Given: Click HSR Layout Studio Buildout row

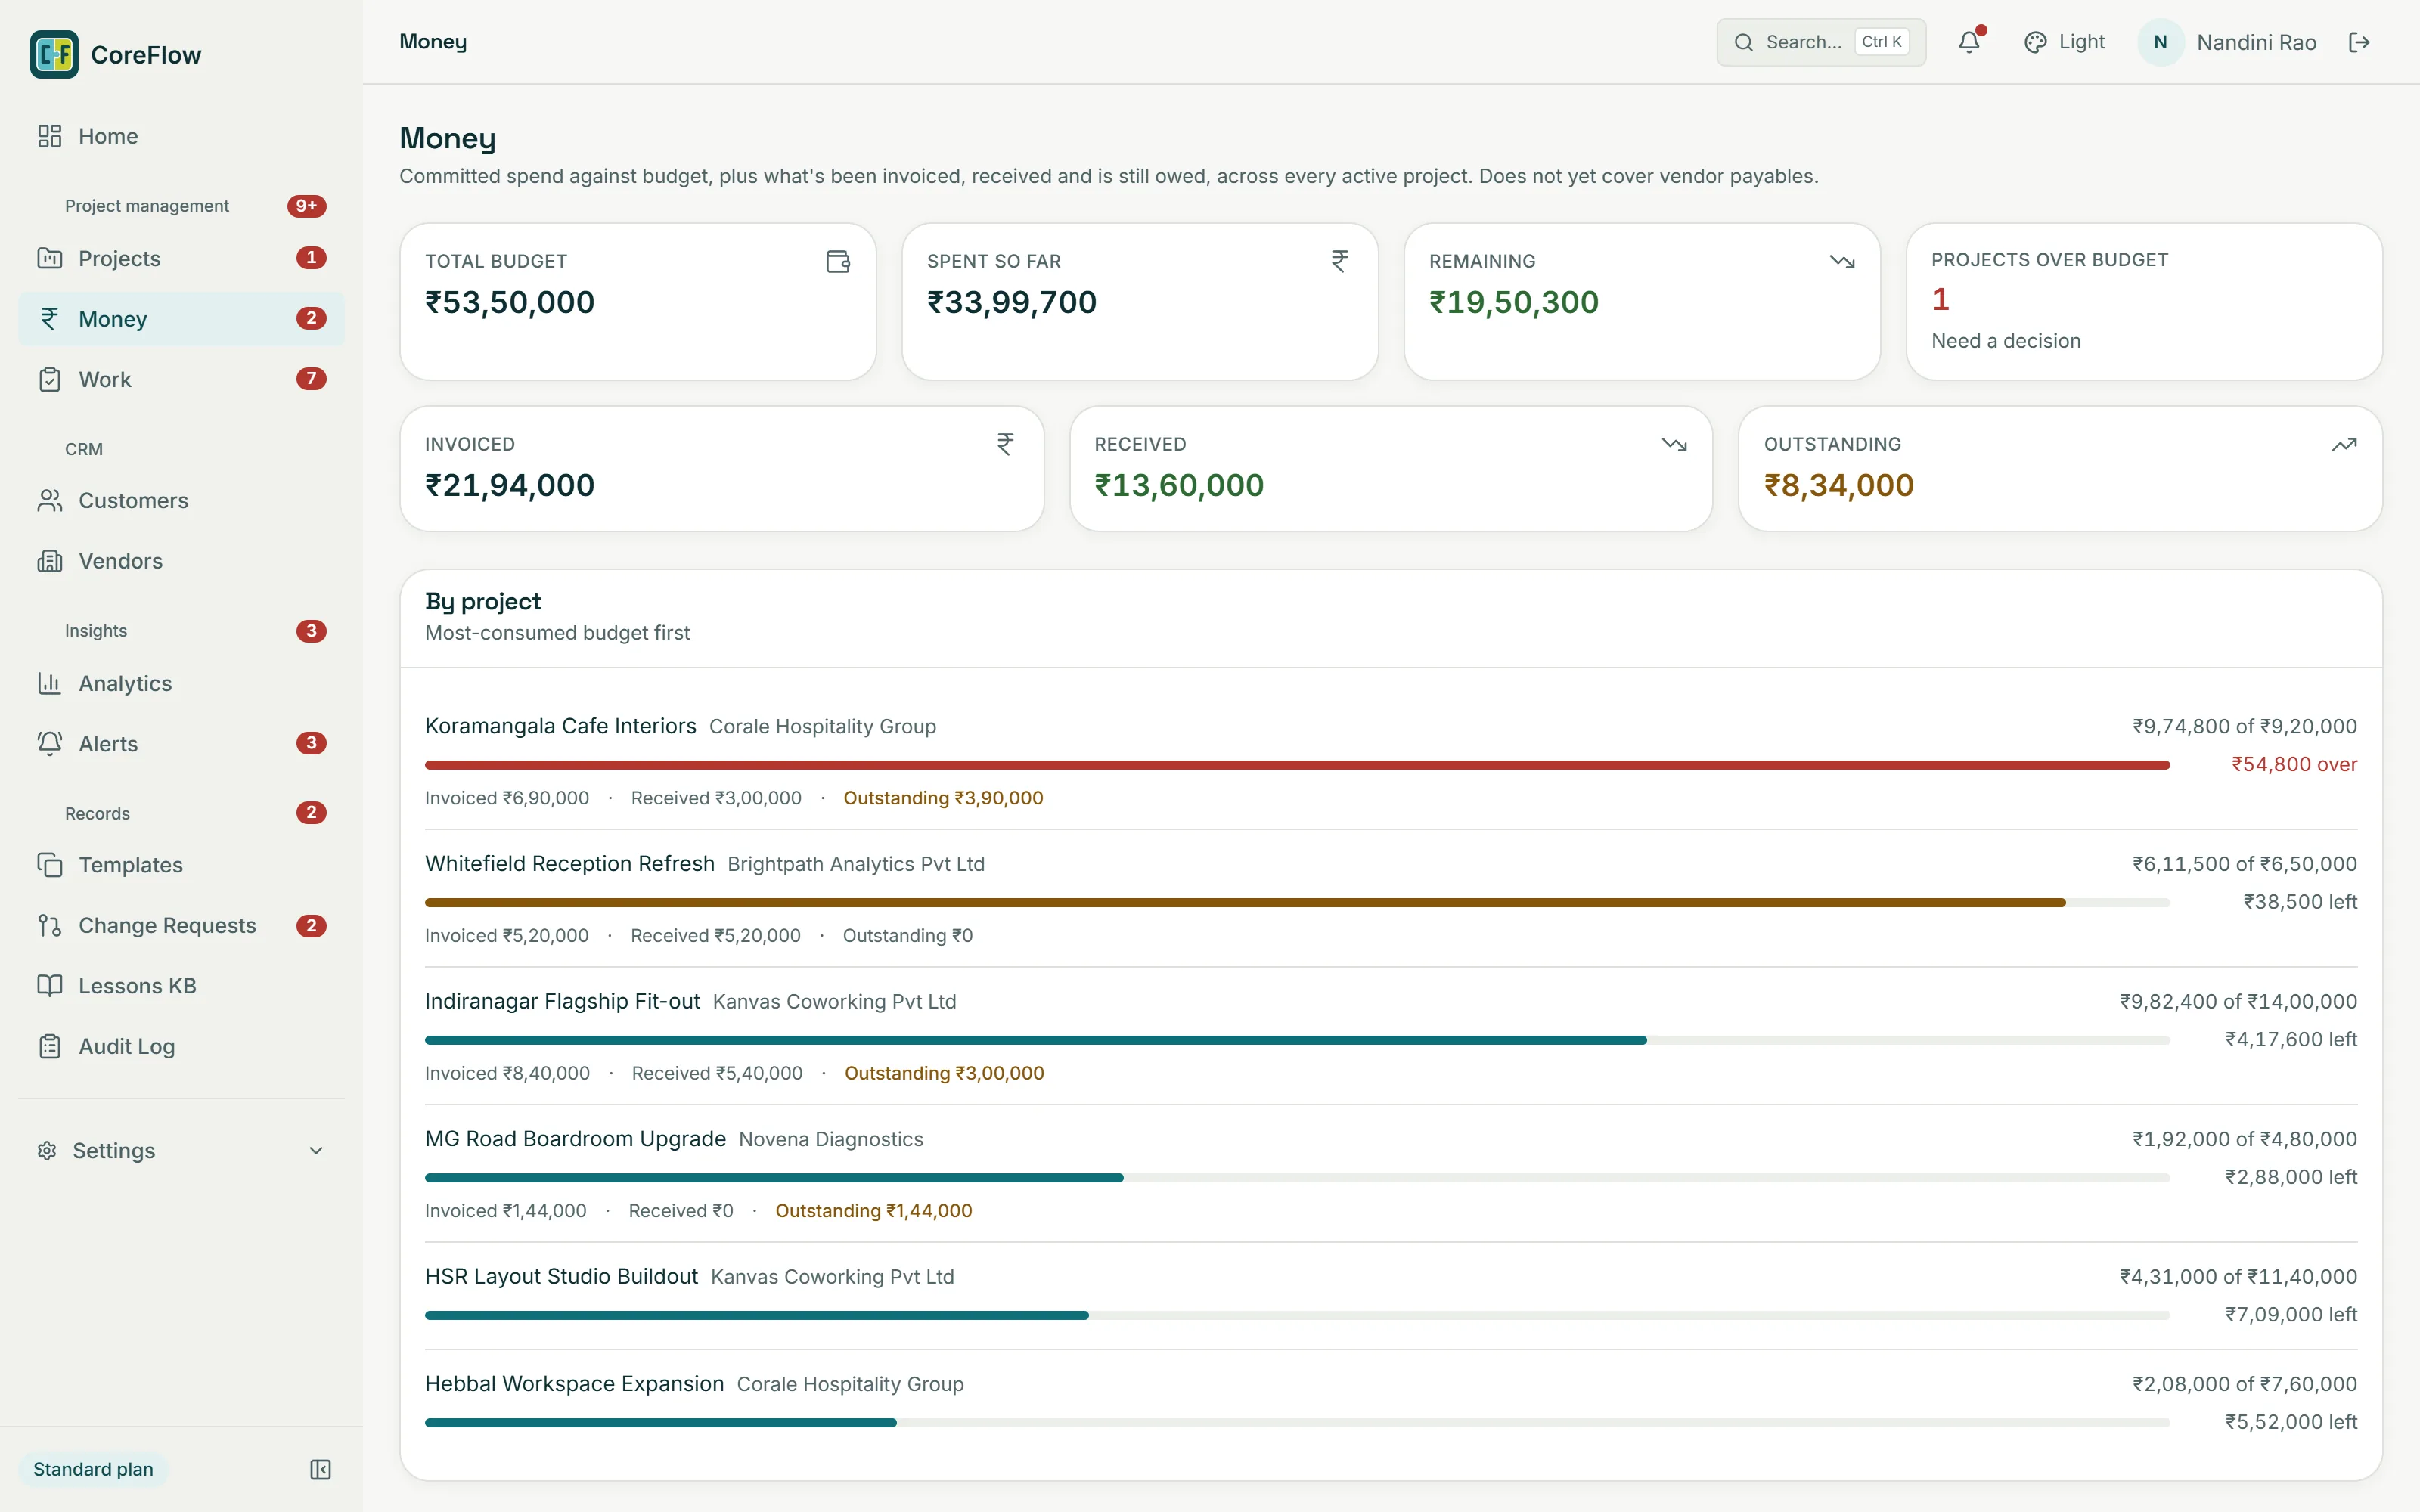Looking at the screenshot, I should click(x=1391, y=1296).
